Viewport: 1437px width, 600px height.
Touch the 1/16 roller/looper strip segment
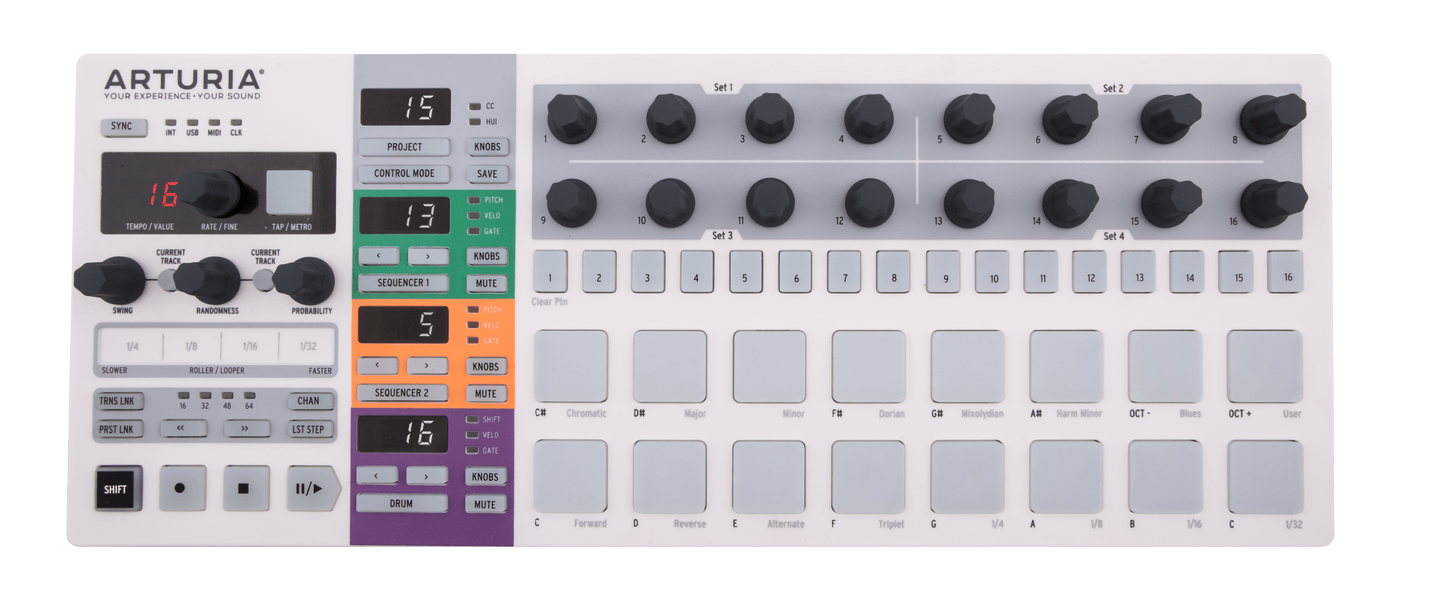click(x=248, y=346)
